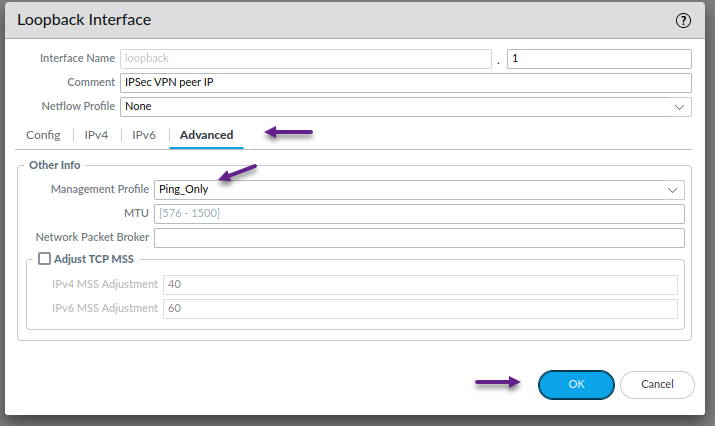Click the IPv6 MSS Adjustment field
715x426 pixels.
(x=420, y=309)
